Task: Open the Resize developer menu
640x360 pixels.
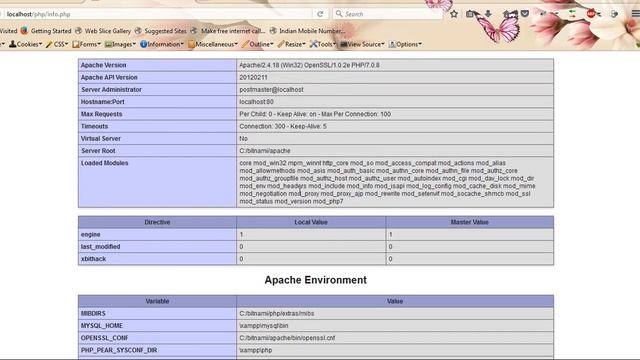Action: pyautogui.click(x=291, y=44)
